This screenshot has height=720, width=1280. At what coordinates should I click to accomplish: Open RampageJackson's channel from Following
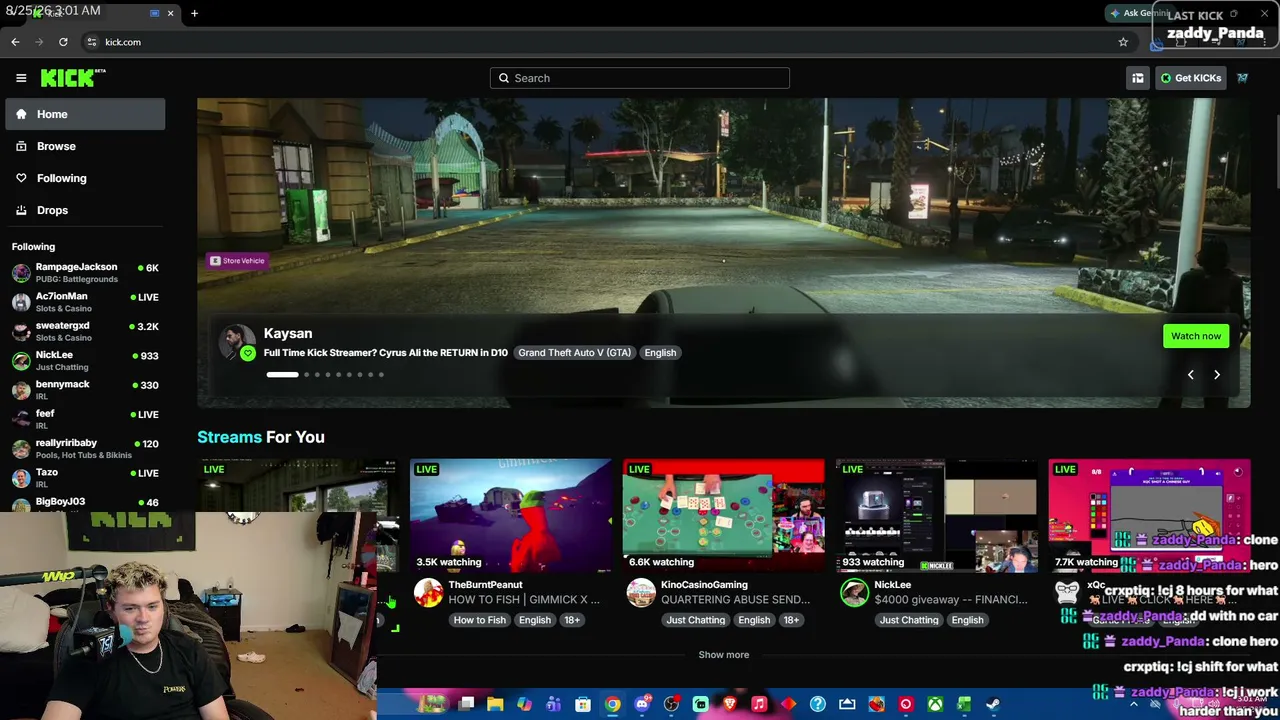coord(85,273)
